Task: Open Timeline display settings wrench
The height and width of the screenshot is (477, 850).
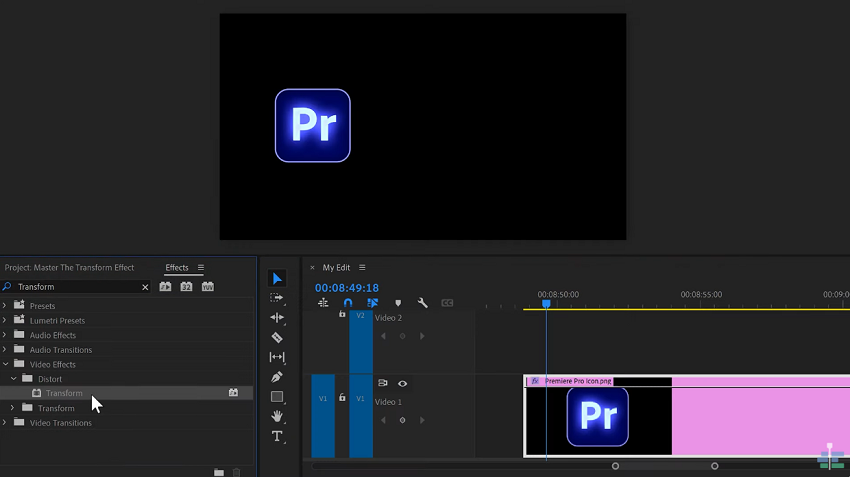Action: [422, 303]
